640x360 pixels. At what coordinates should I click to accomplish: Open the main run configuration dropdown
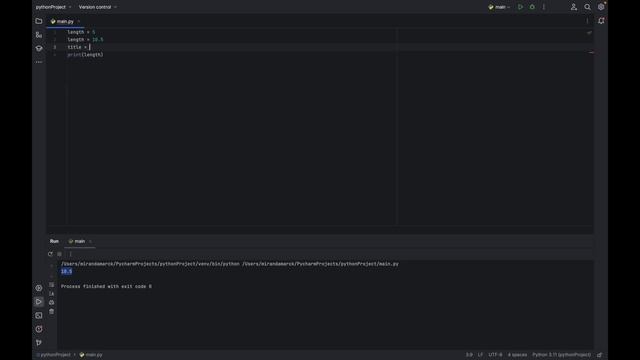[499, 7]
